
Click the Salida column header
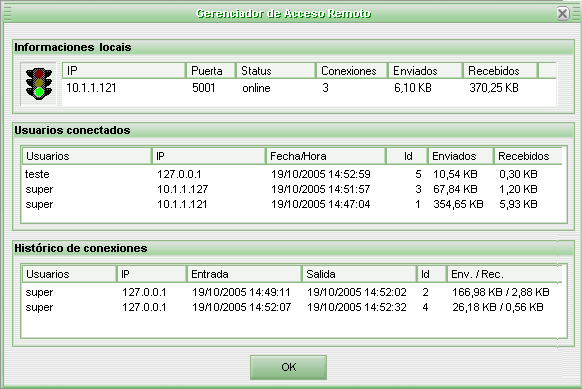(x=359, y=274)
